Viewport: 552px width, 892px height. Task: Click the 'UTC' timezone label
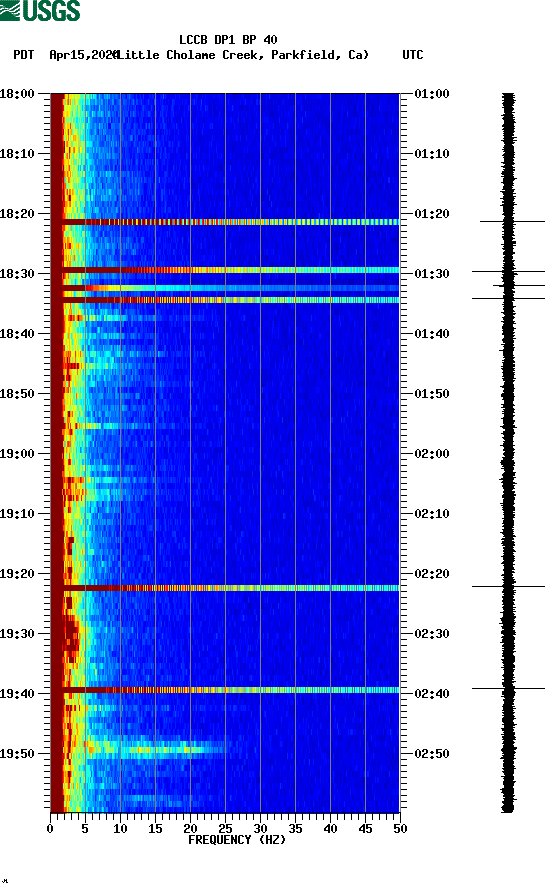click(x=413, y=55)
